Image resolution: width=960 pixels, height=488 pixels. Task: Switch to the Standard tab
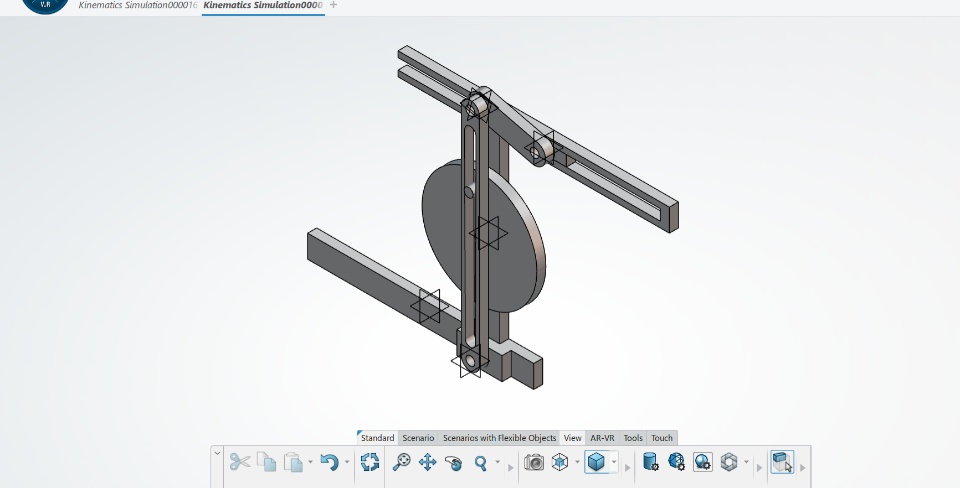pos(377,438)
